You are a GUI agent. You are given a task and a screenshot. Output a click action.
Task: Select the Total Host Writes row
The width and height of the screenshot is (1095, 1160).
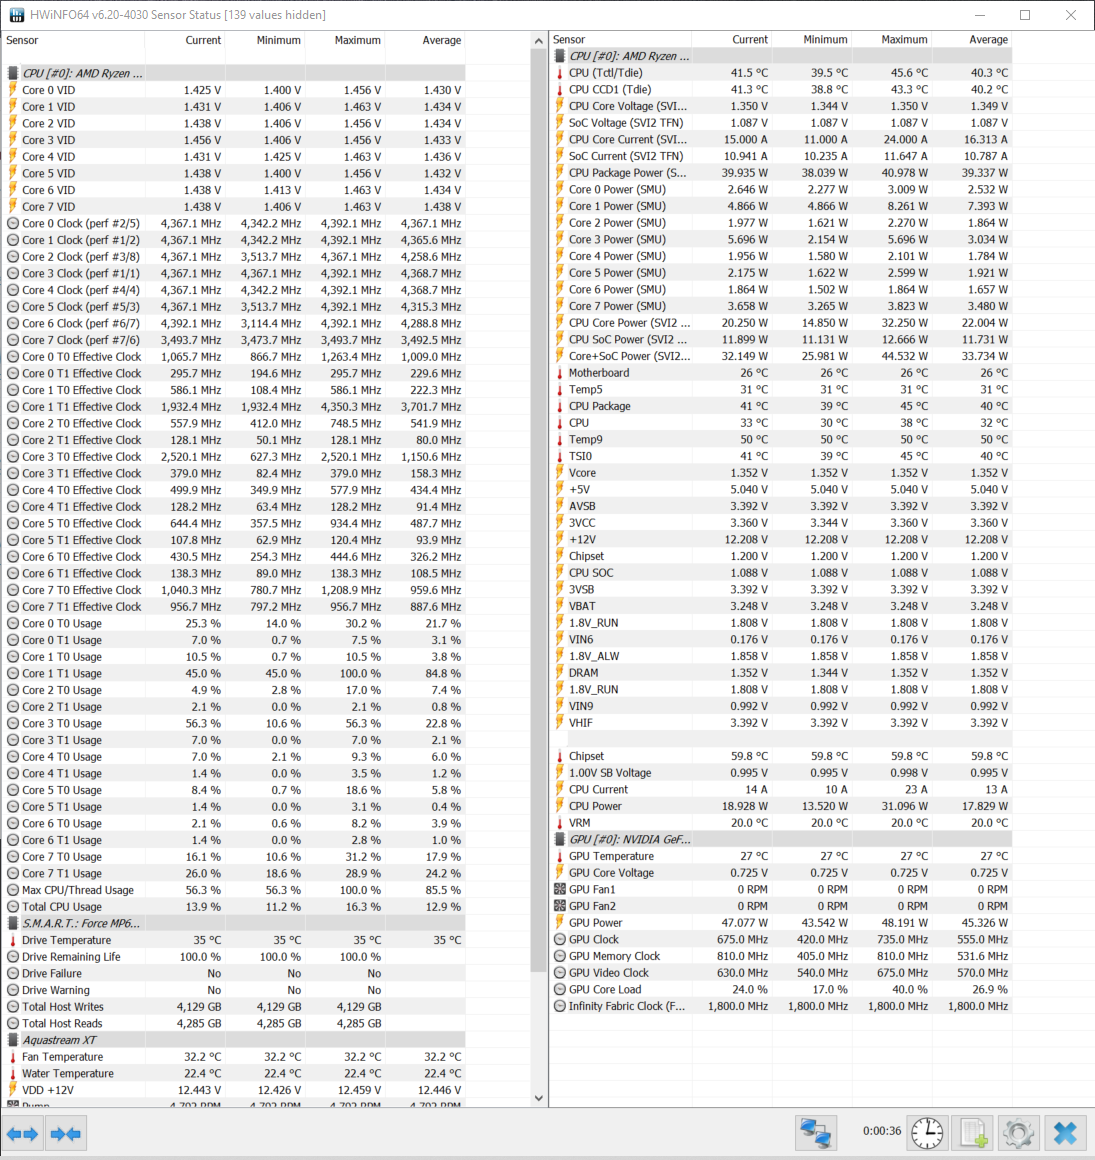coord(234,1007)
